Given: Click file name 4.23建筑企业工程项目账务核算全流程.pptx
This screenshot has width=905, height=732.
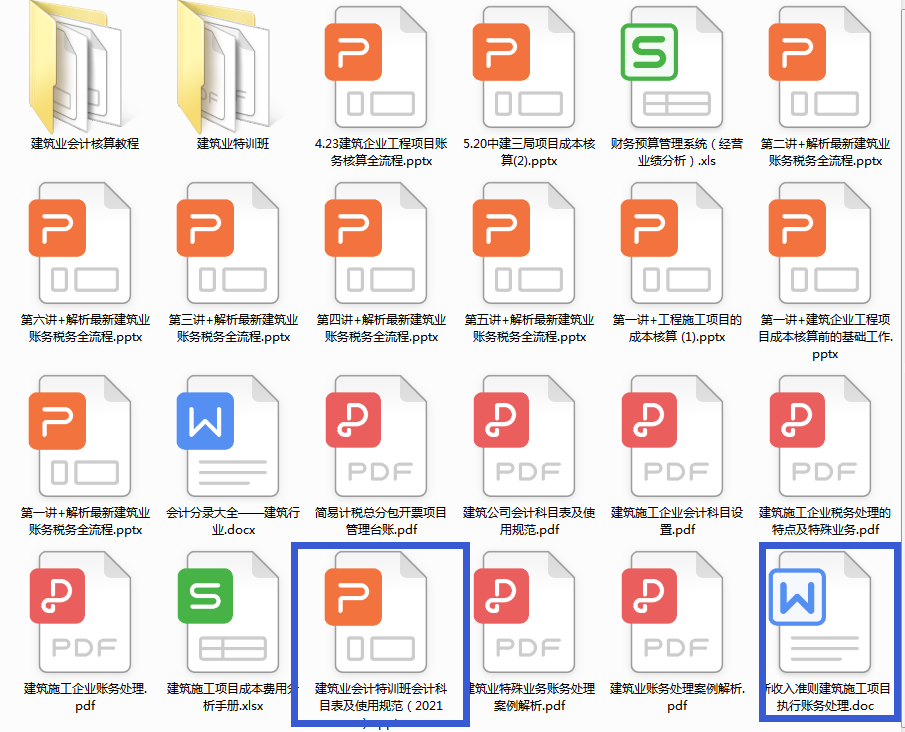Looking at the screenshot, I should tap(381, 152).
